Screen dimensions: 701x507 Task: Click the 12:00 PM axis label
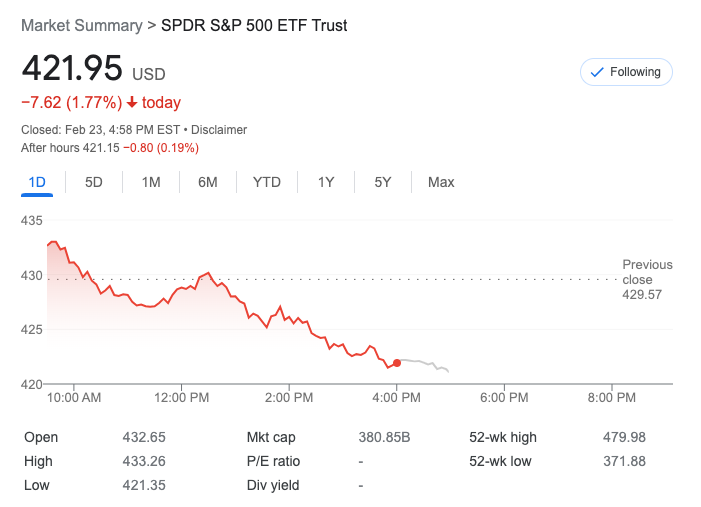pos(183,397)
